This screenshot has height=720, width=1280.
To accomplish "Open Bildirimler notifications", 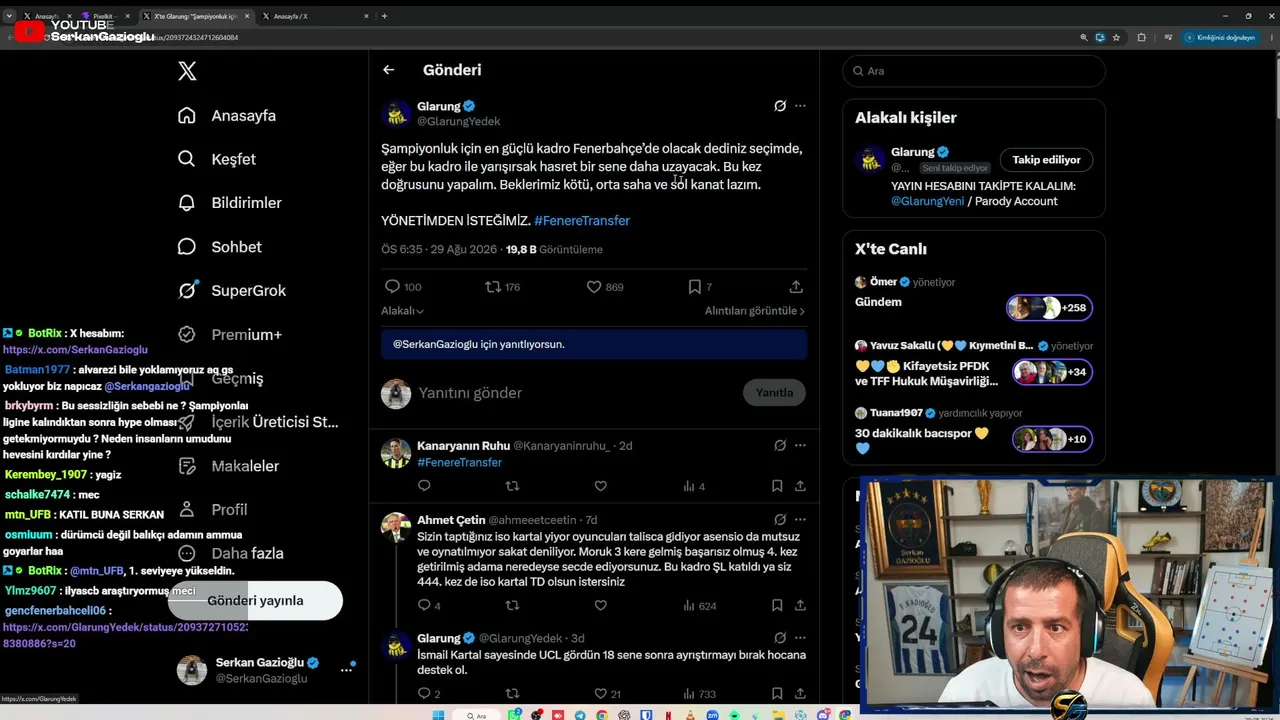I will [x=230, y=203].
